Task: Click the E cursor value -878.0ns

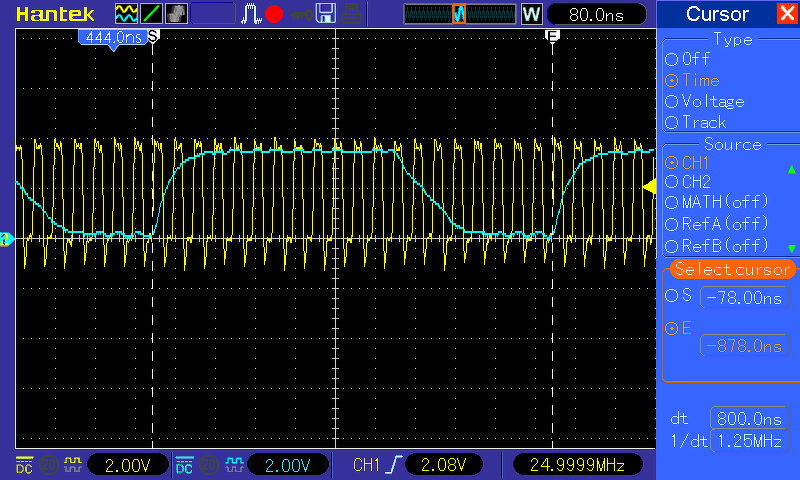Action: (745, 346)
